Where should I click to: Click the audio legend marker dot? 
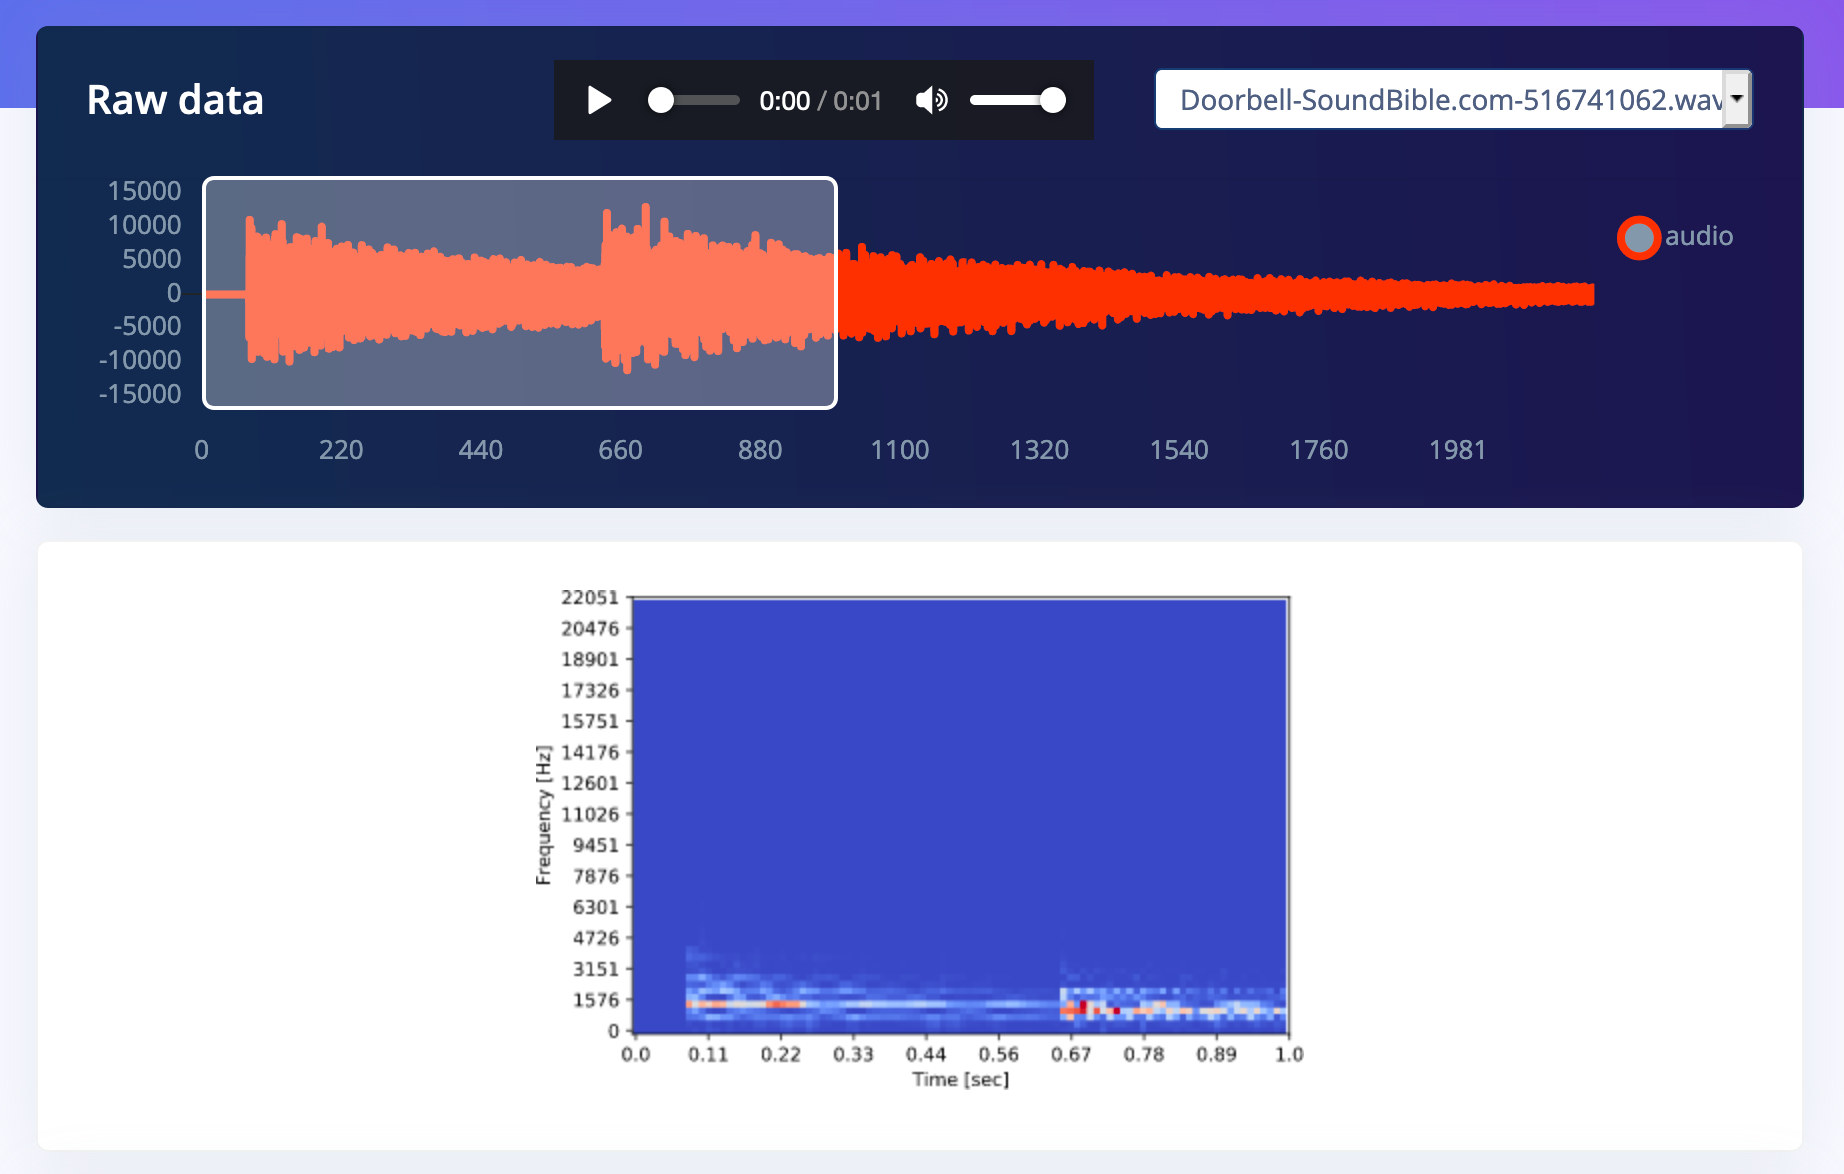click(x=1639, y=237)
